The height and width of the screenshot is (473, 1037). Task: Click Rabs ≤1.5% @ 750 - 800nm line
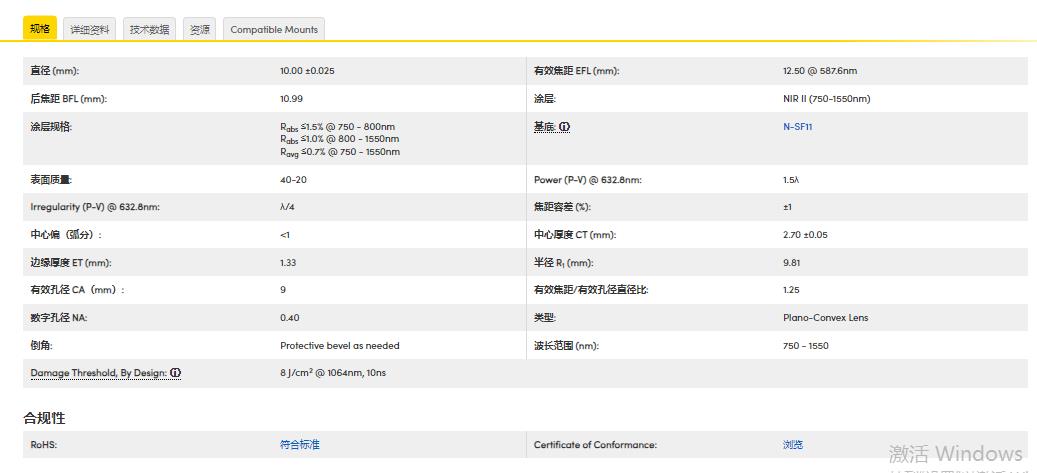point(337,126)
